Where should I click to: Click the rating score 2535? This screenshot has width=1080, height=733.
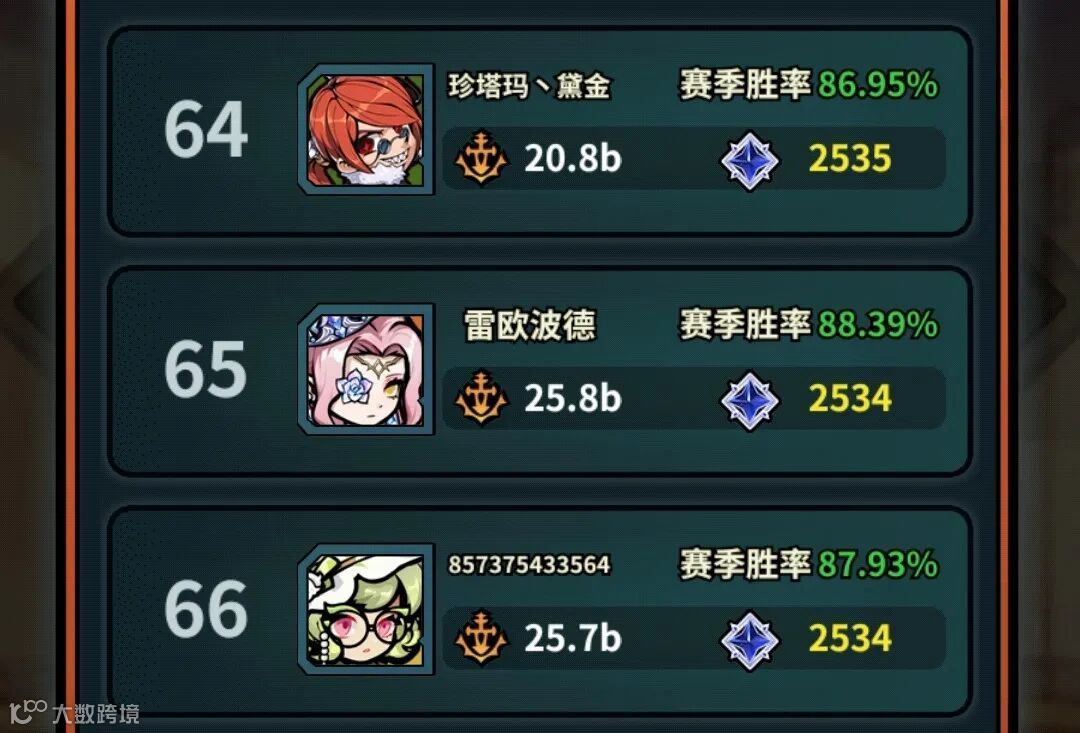coord(850,158)
